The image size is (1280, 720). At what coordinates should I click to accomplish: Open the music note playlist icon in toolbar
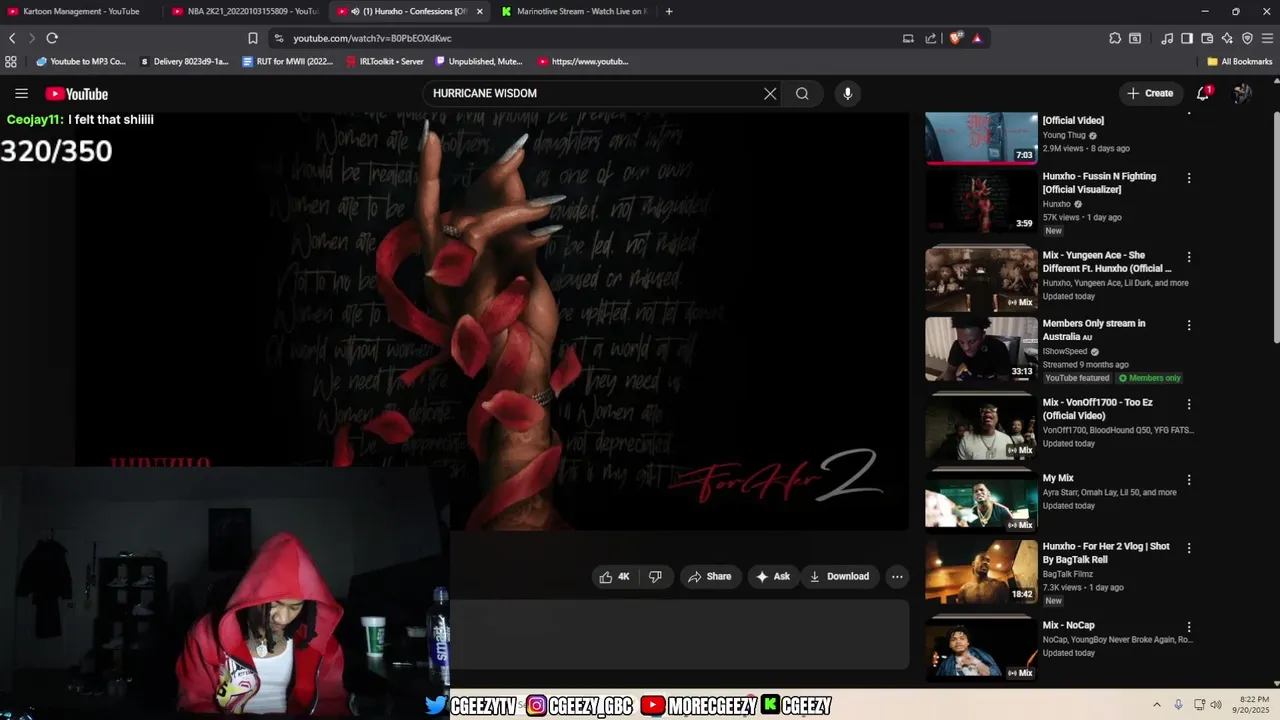point(1167,38)
